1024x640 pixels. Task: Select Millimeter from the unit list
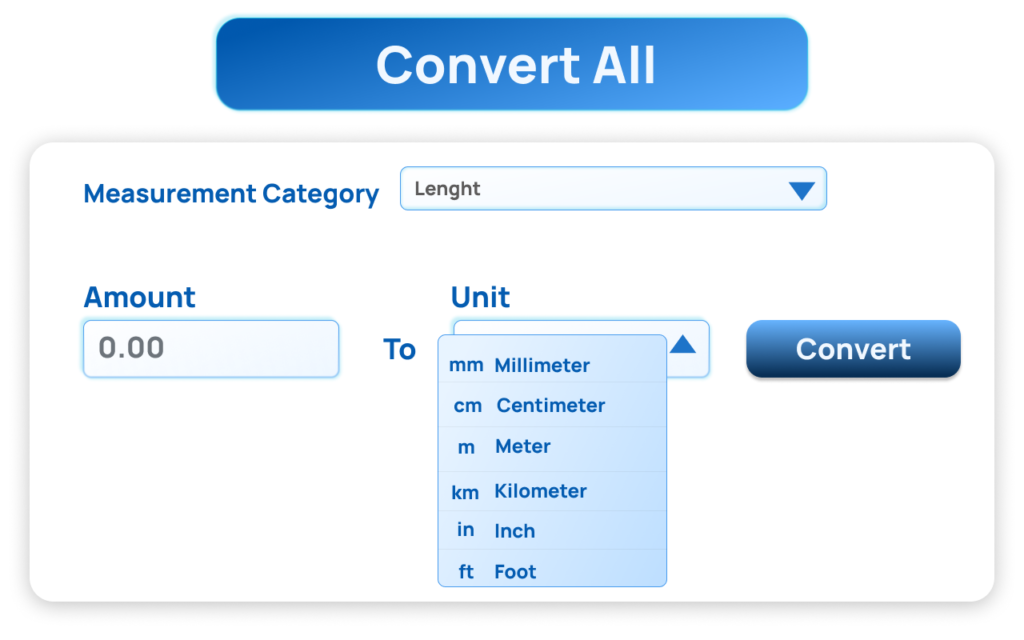click(541, 366)
